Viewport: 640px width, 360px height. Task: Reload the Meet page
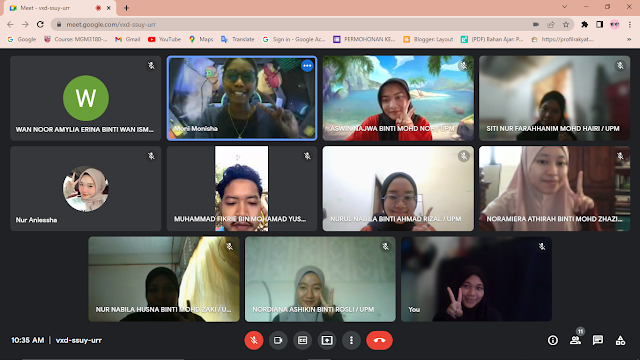click(40, 24)
